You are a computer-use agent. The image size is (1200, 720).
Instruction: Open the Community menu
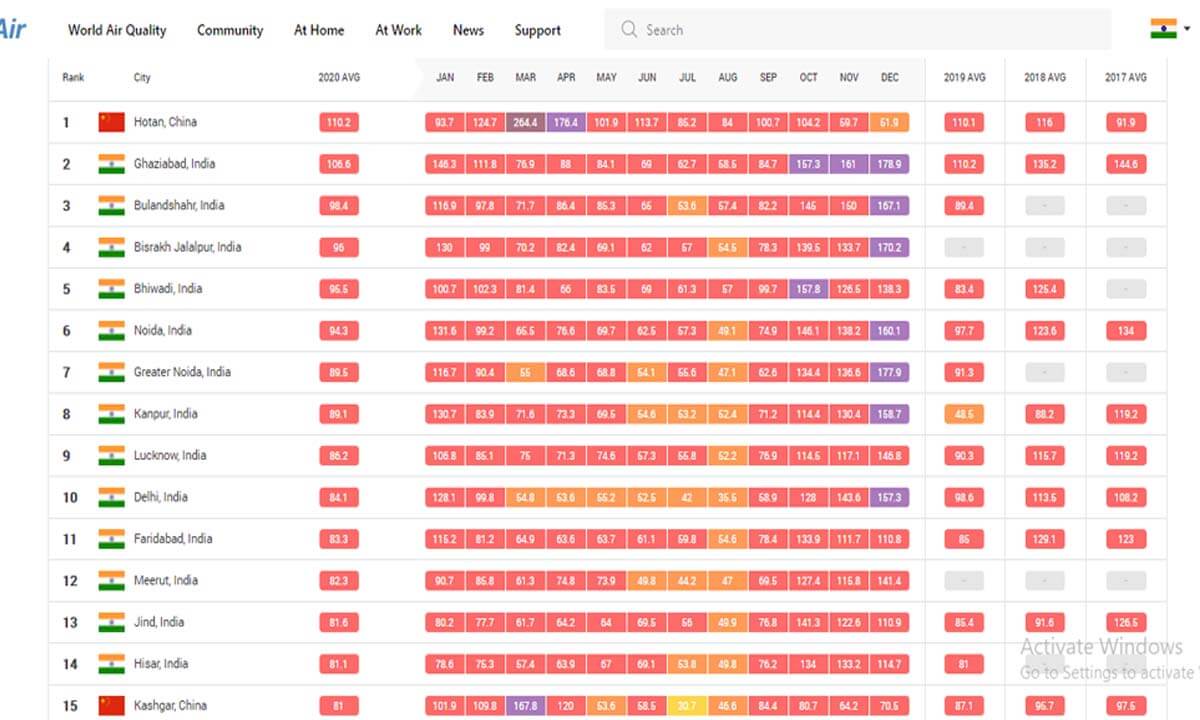click(x=230, y=30)
